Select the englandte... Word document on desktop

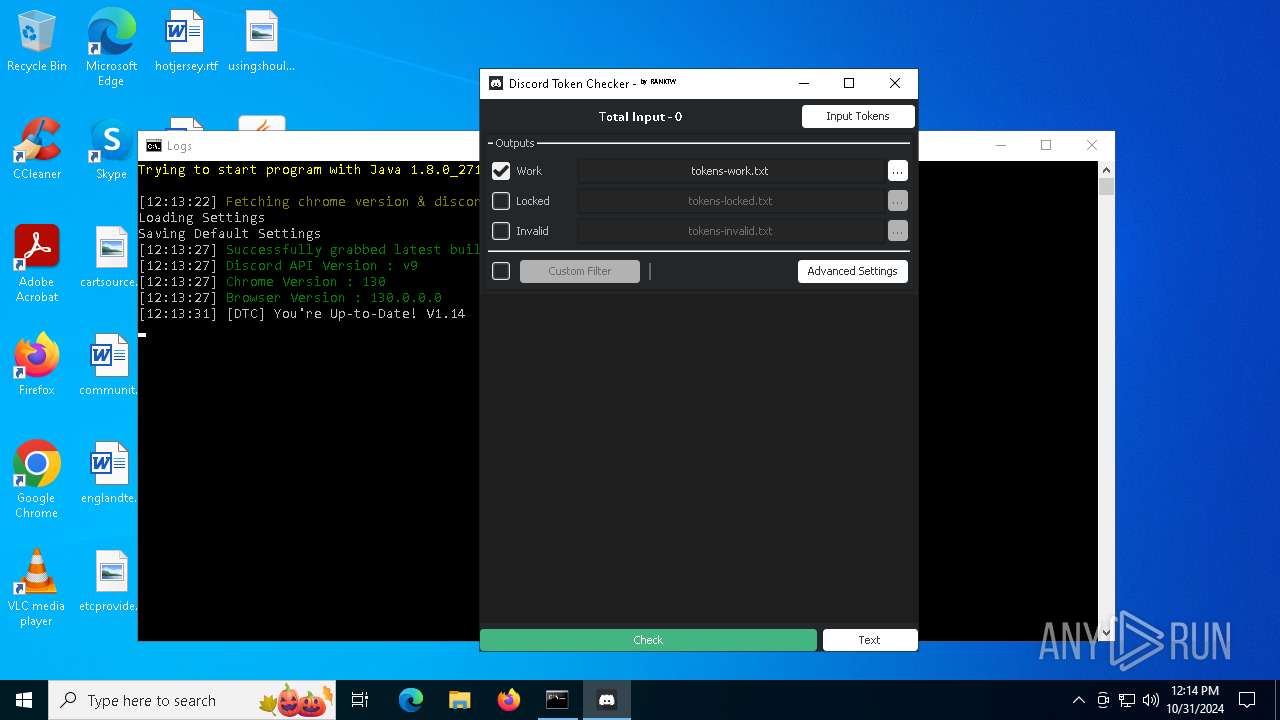pos(111,474)
